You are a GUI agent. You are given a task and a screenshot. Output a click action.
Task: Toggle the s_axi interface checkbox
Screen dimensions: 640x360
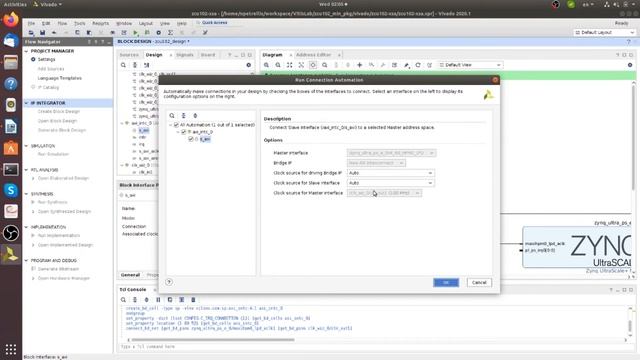[x=191, y=139]
